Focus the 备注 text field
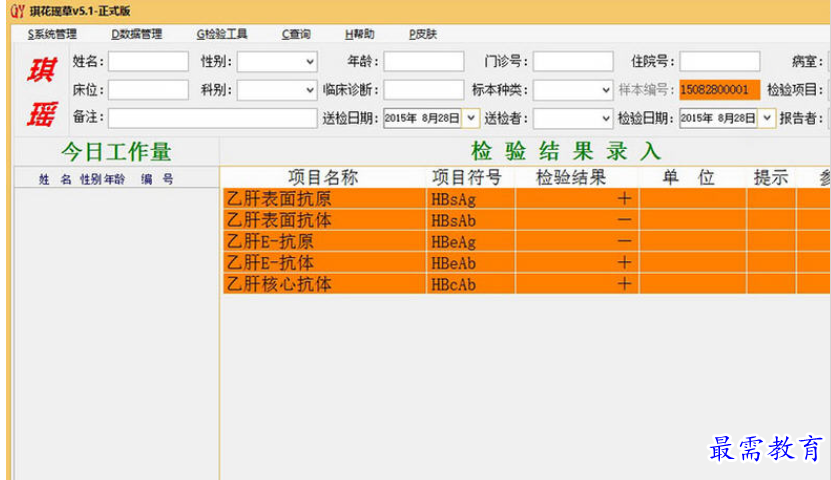Viewport: 831px width, 480px height. point(212,118)
